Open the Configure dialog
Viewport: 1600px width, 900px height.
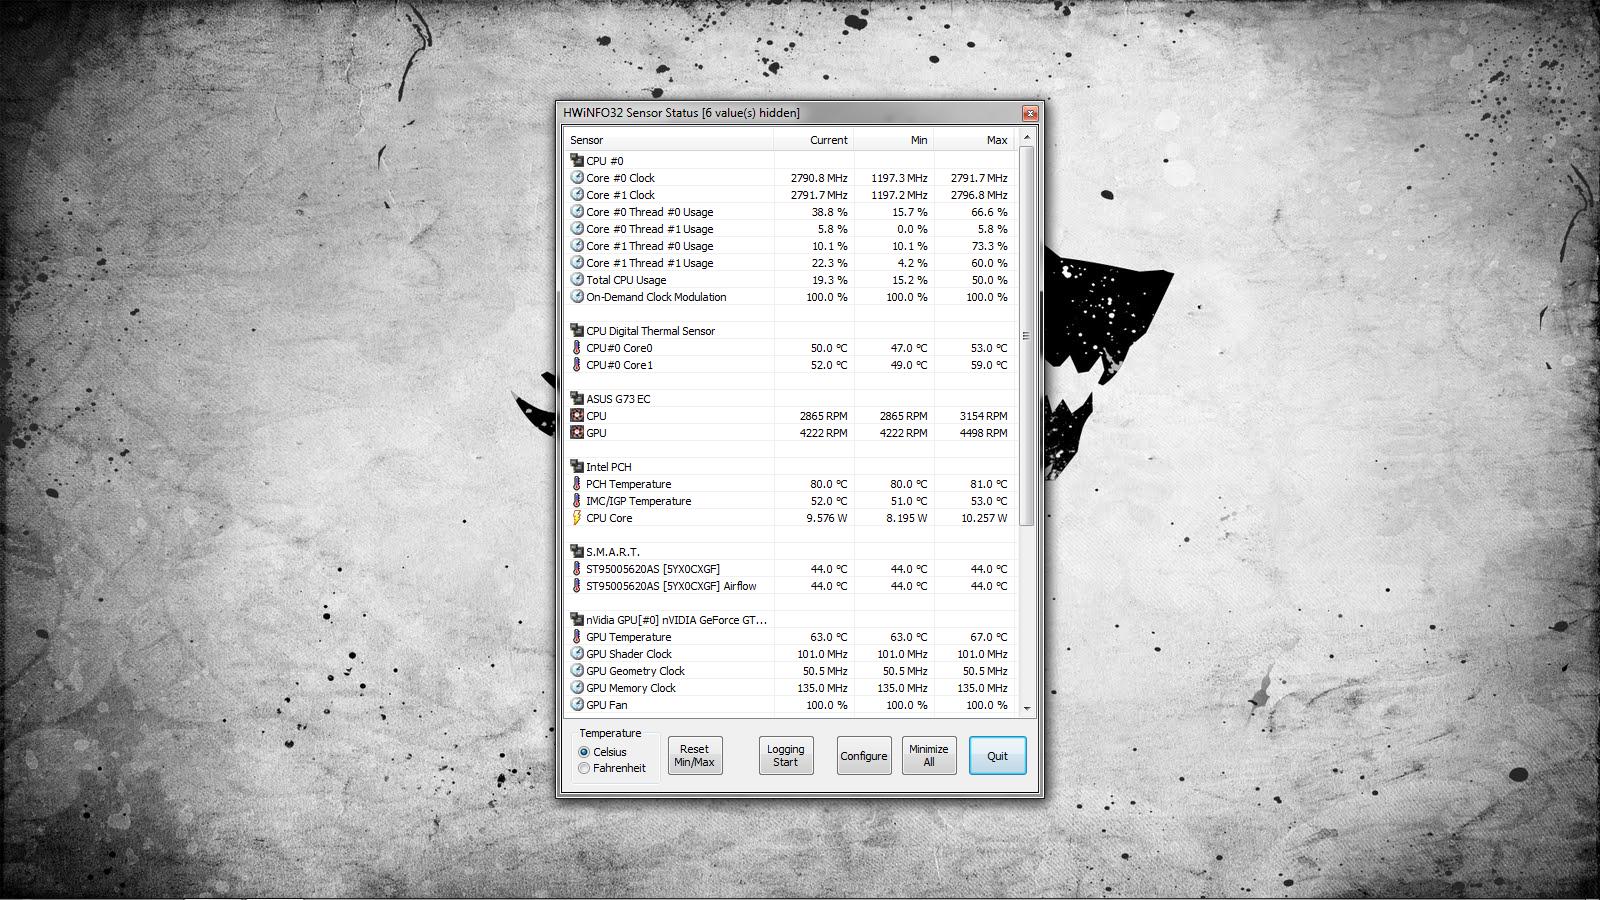(864, 756)
